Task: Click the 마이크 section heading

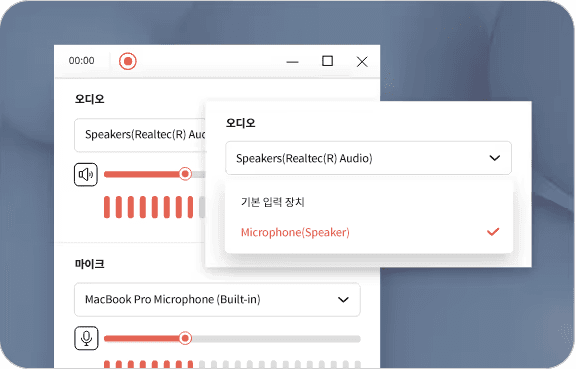Action: coord(90,264)
